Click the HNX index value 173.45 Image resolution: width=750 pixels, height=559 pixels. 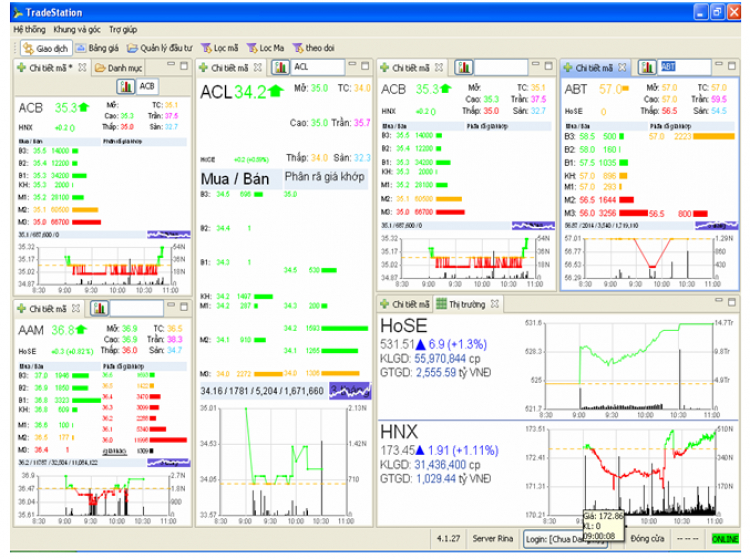pos(397,450)
